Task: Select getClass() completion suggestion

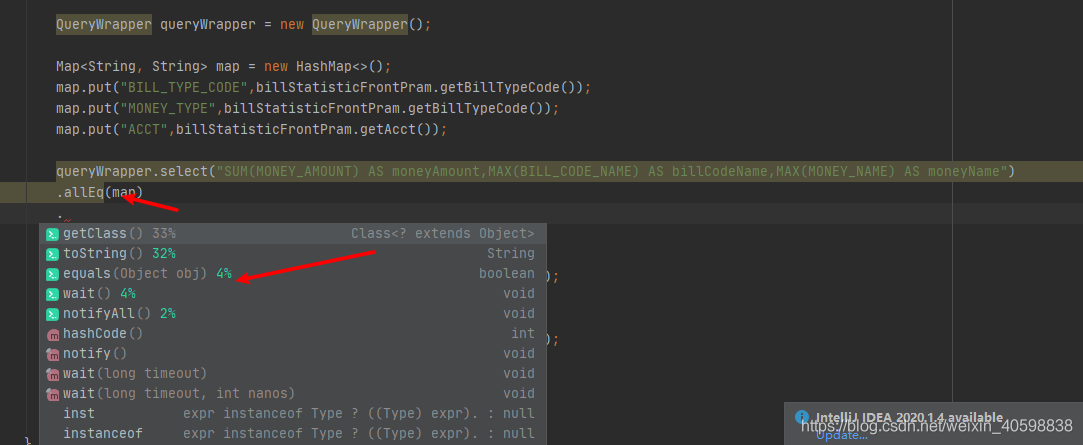Action: tap(292, 234)
